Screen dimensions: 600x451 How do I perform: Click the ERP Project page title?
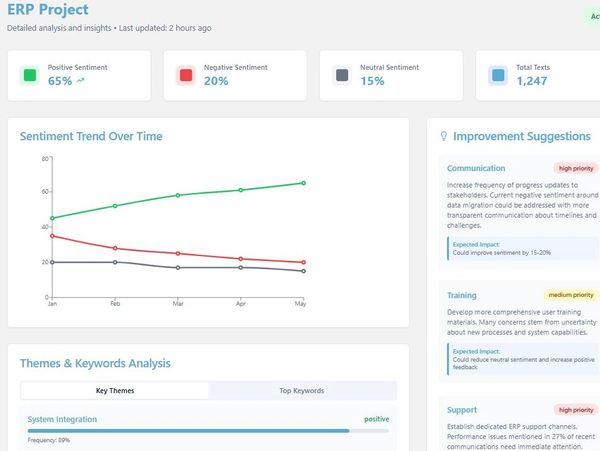point(48,9)
